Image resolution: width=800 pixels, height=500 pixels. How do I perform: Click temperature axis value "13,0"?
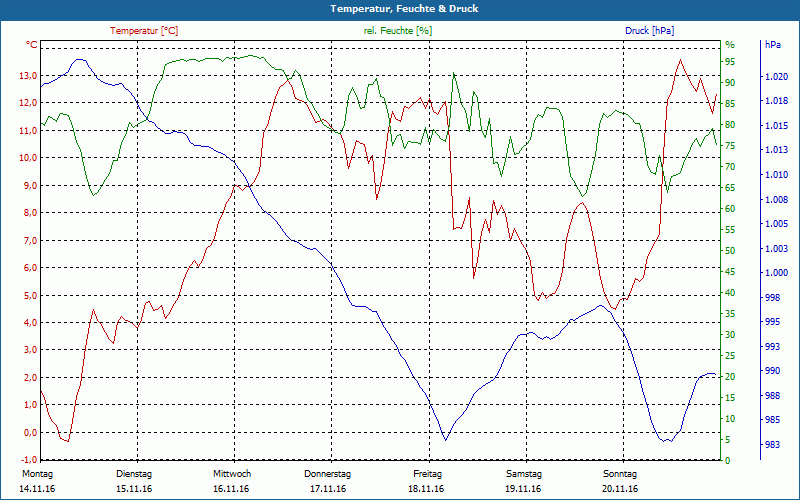[28, 76]
